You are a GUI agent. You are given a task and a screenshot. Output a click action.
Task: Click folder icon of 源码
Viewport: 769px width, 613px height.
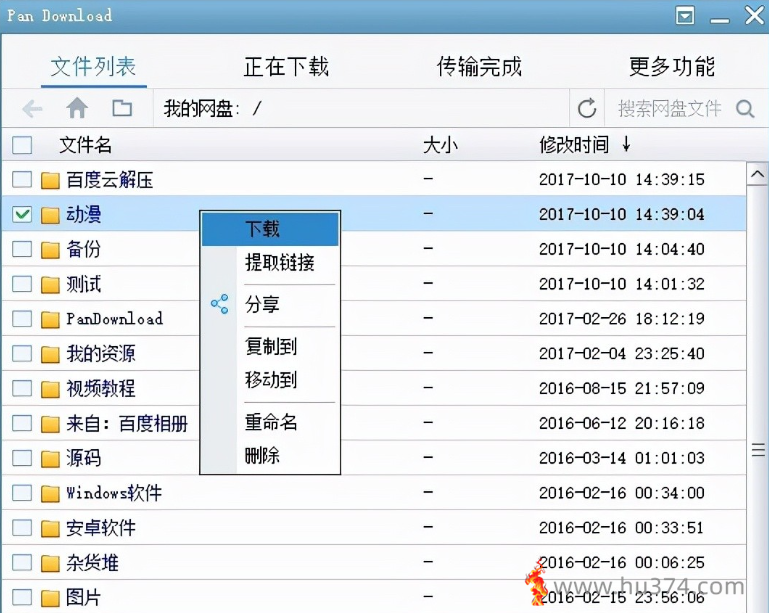point(50,459)
